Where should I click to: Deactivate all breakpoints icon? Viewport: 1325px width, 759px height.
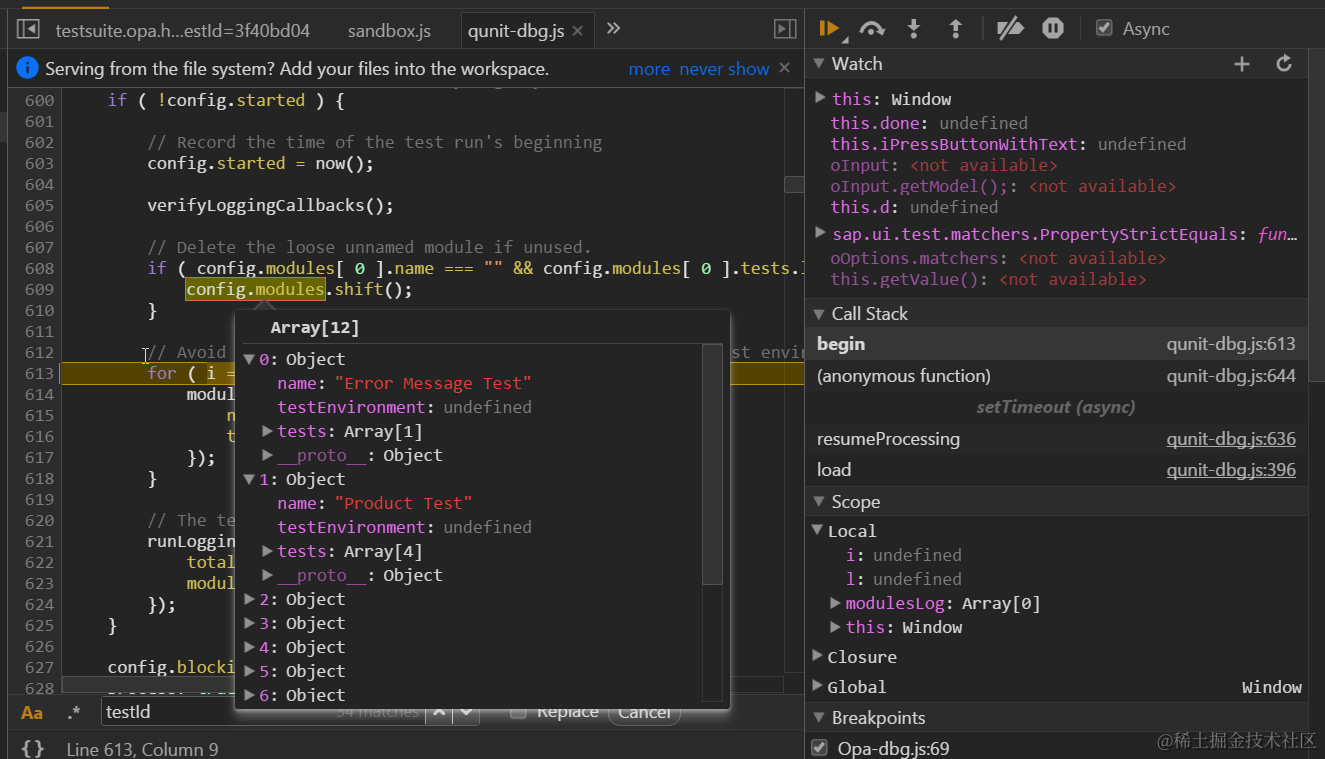click(1010, 29)
